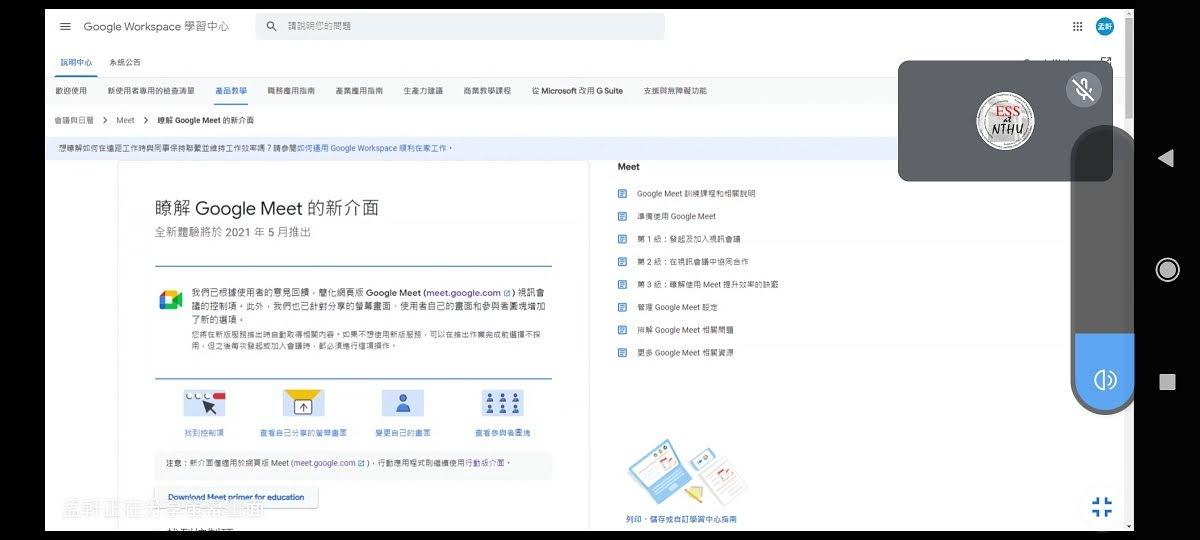The image size is (1200, 540).
Task: Open 第 2 週：在視訊會議中協同合作
Action: click(x=692, y=262)
